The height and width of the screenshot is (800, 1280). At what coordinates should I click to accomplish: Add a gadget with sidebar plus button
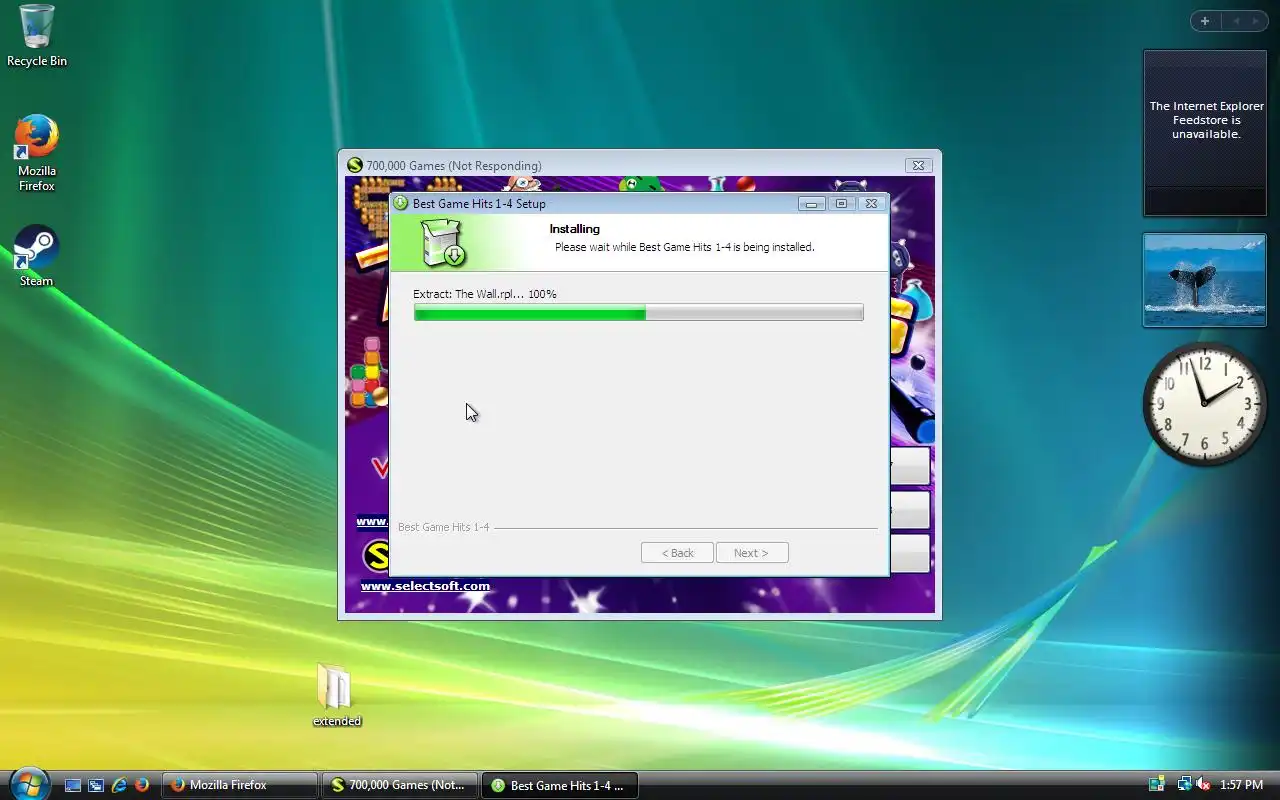1205,21
